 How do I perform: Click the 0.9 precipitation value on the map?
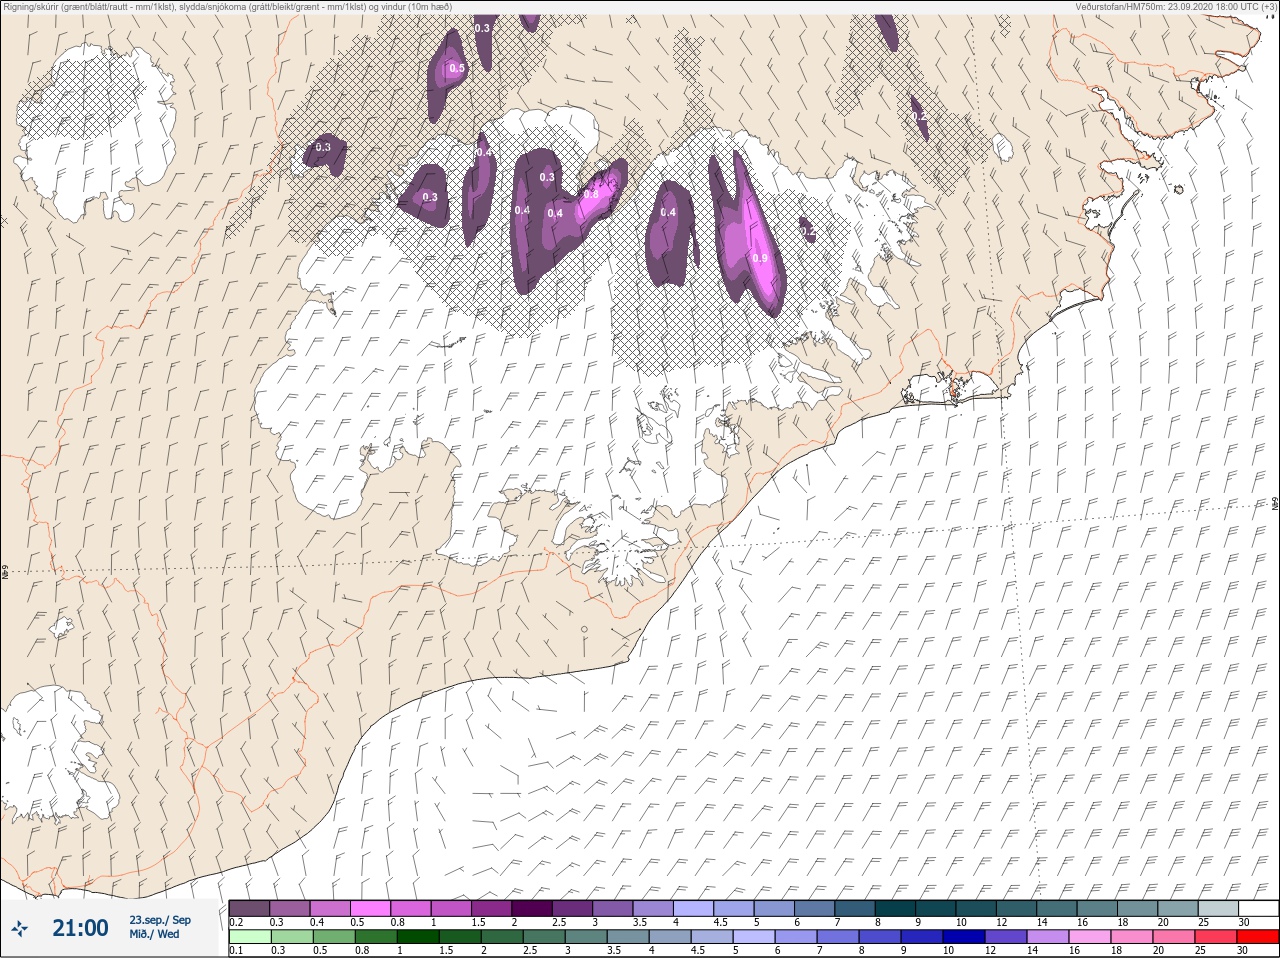point(759,259)
